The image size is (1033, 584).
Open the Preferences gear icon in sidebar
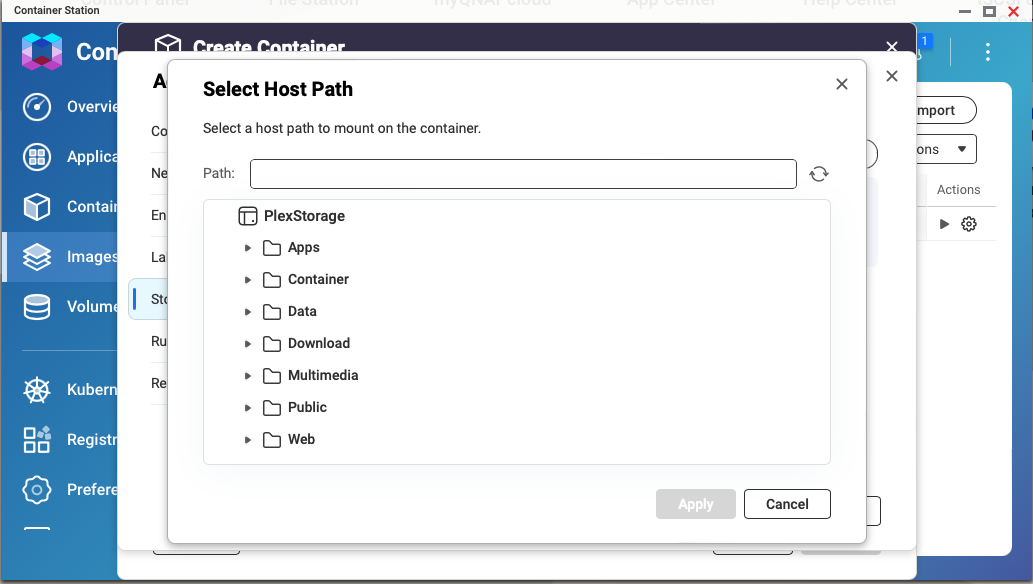tap(37, 490)
